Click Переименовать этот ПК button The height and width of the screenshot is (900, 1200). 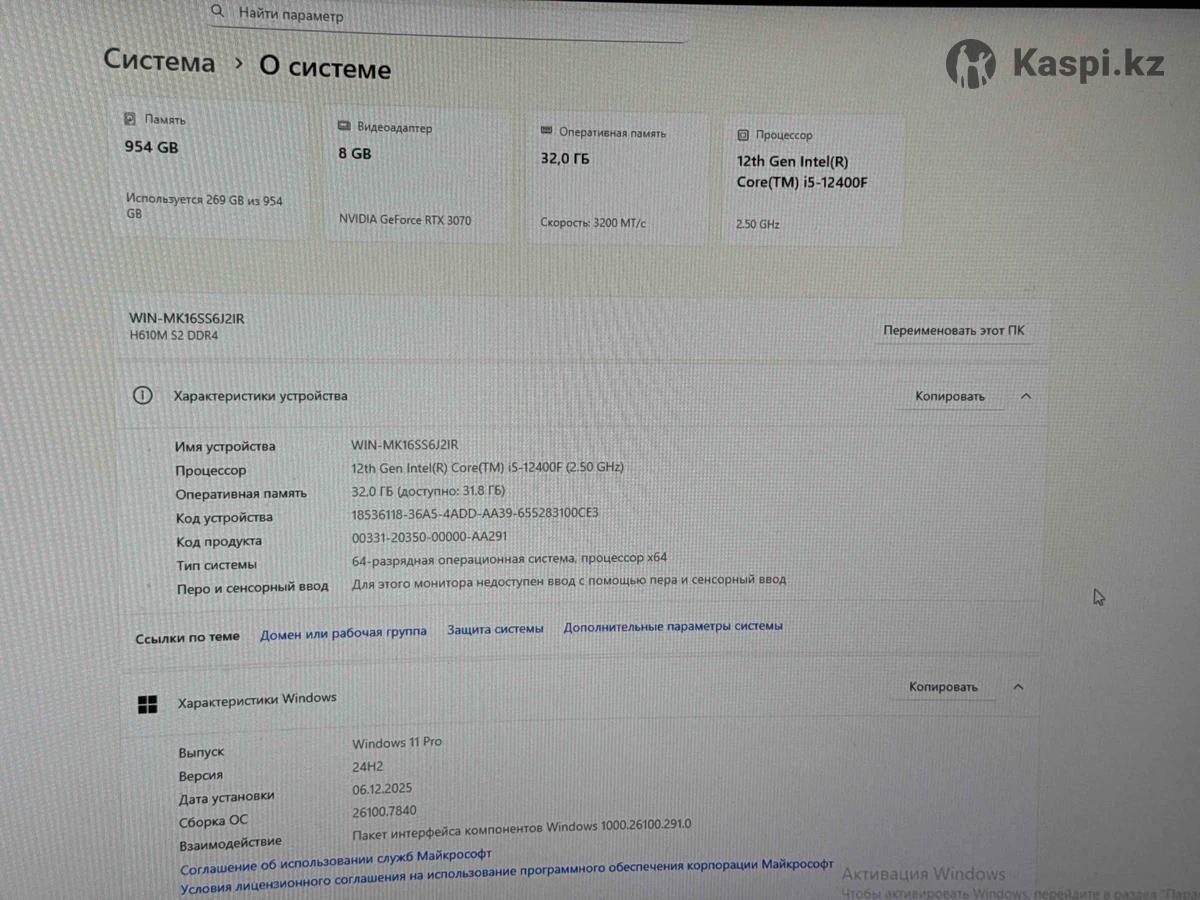coord(954,331)
